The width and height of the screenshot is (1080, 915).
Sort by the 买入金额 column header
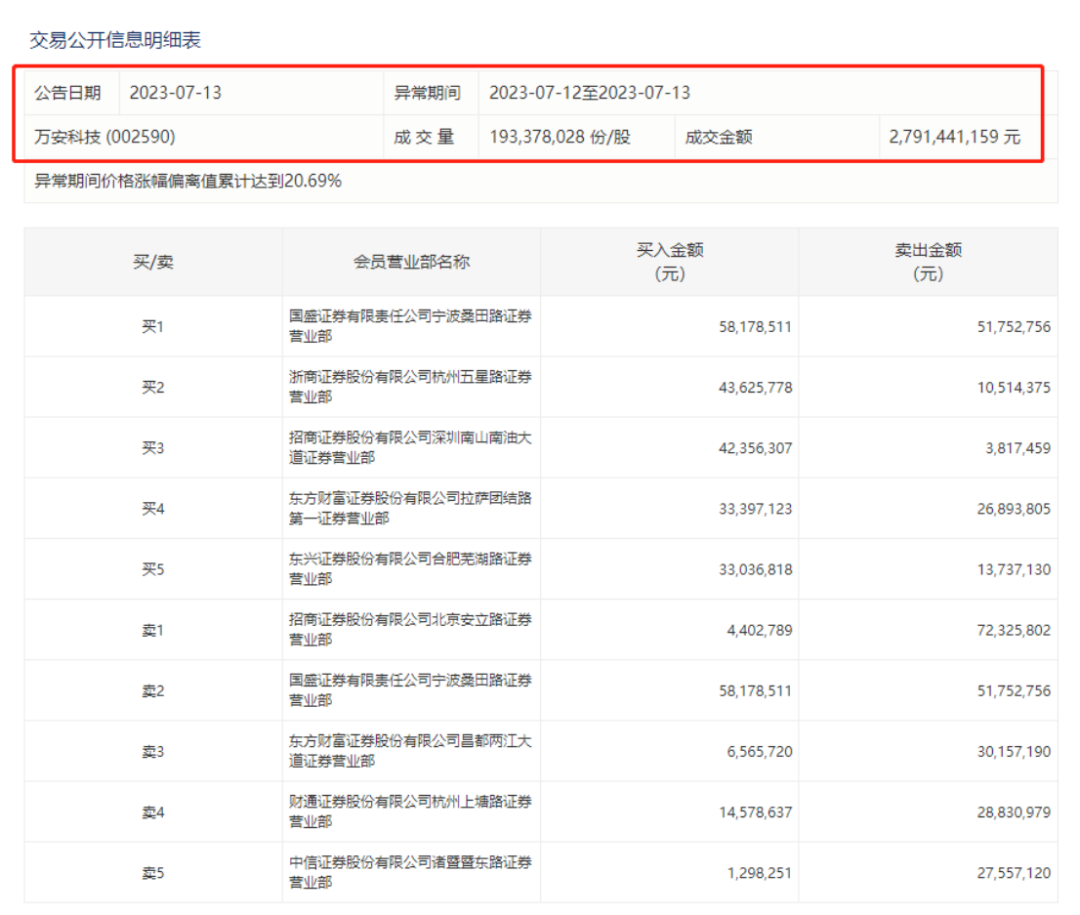click(x=669, y=262)
